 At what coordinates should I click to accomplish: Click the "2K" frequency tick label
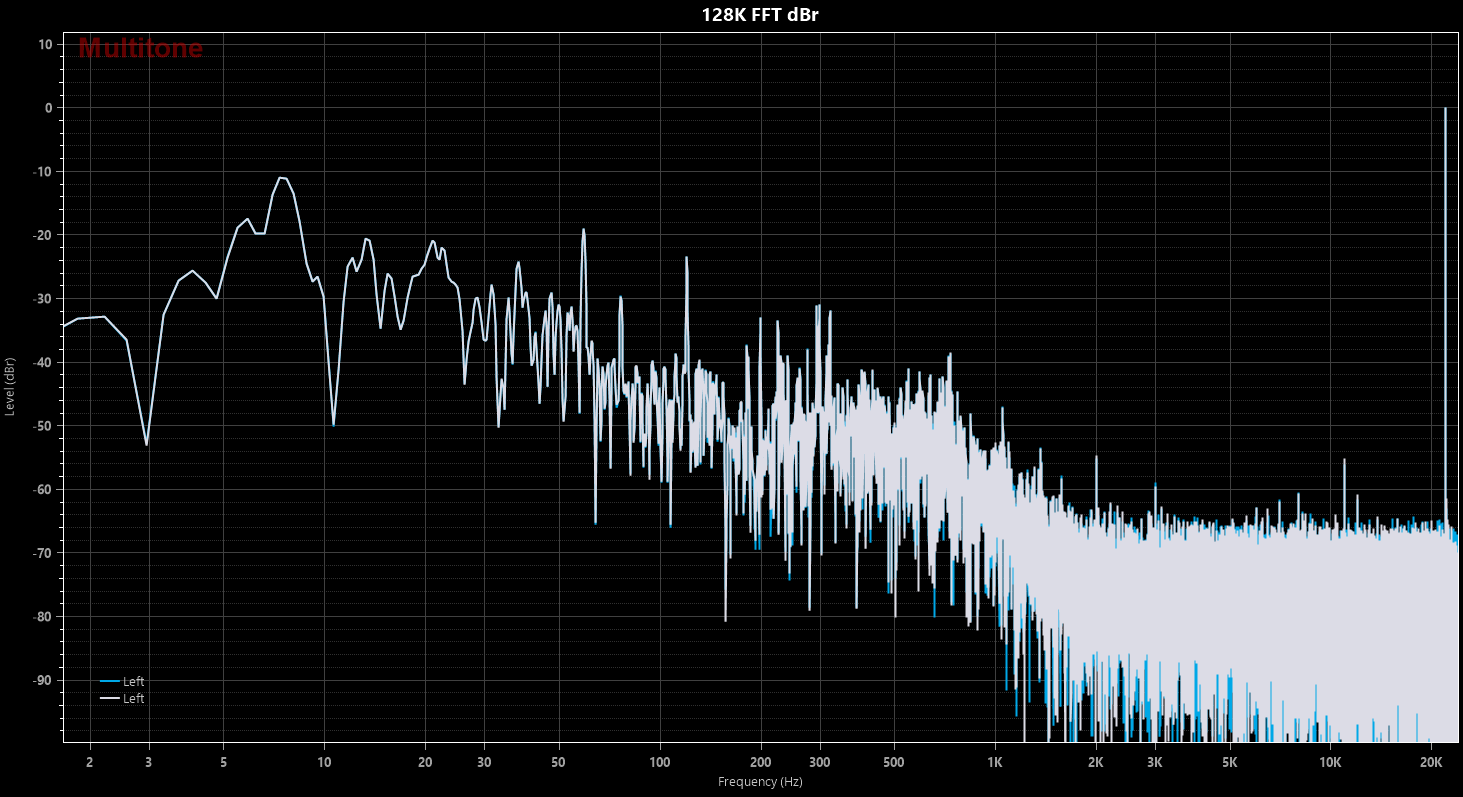tap(1096, 762)
